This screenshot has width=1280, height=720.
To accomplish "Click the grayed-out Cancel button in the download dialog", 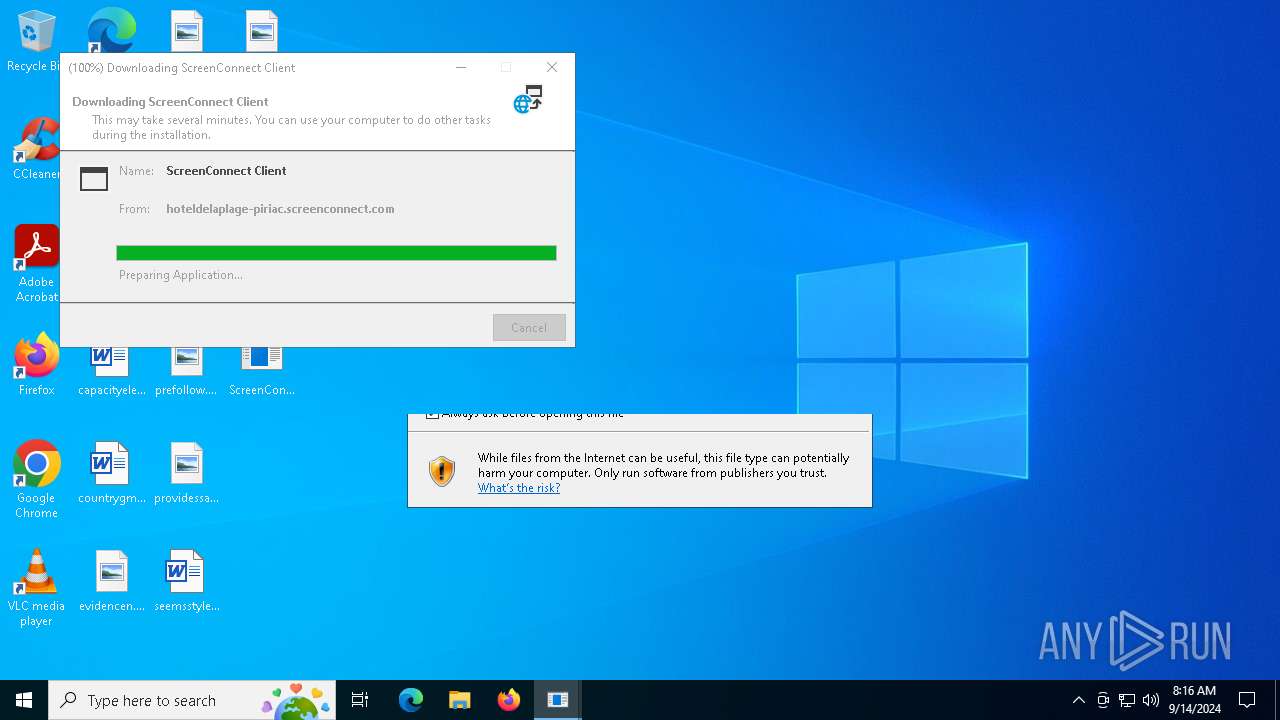I will [x=529, y=328].
